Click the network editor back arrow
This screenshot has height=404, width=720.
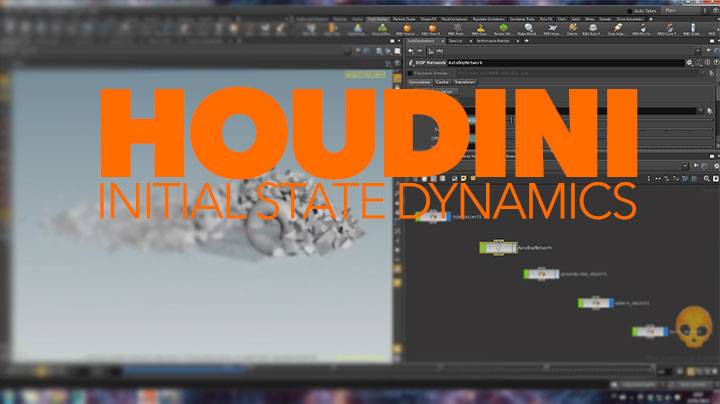(411, 51)
